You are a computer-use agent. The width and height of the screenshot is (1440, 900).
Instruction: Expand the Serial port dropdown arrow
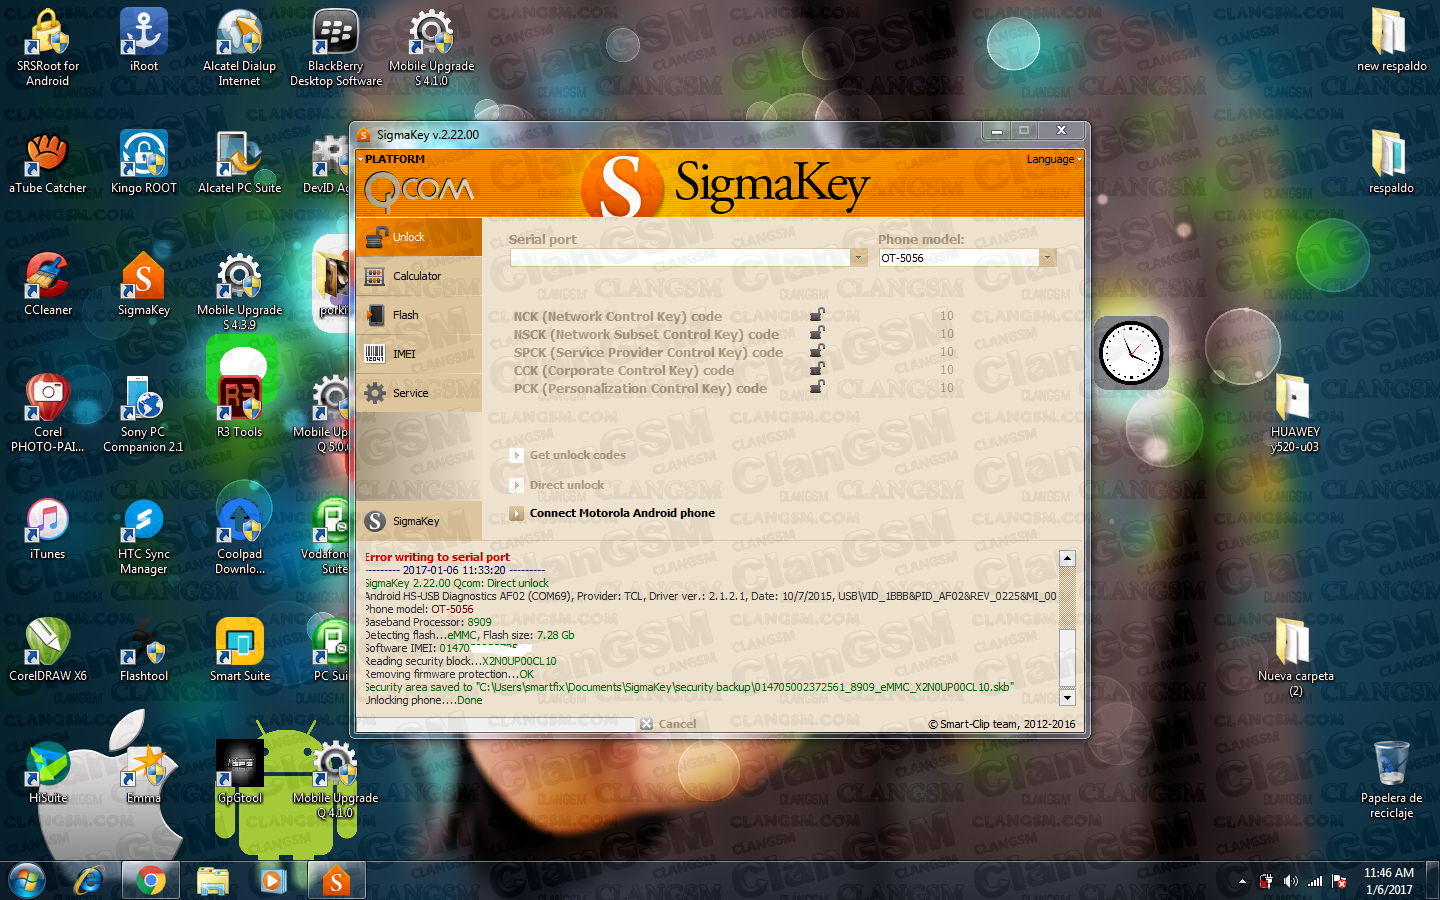(858, 258)
